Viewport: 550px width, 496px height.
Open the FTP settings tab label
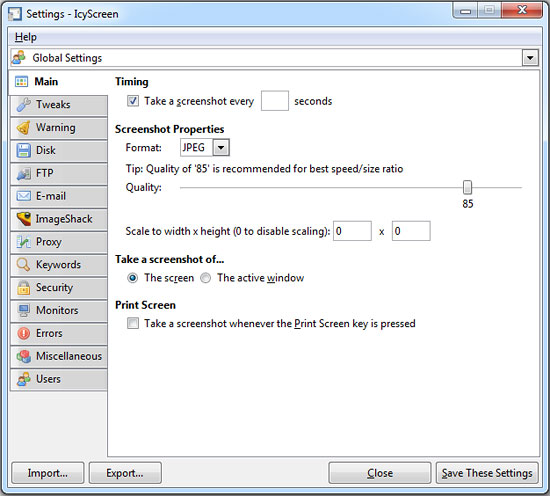[x=45, y=173]
